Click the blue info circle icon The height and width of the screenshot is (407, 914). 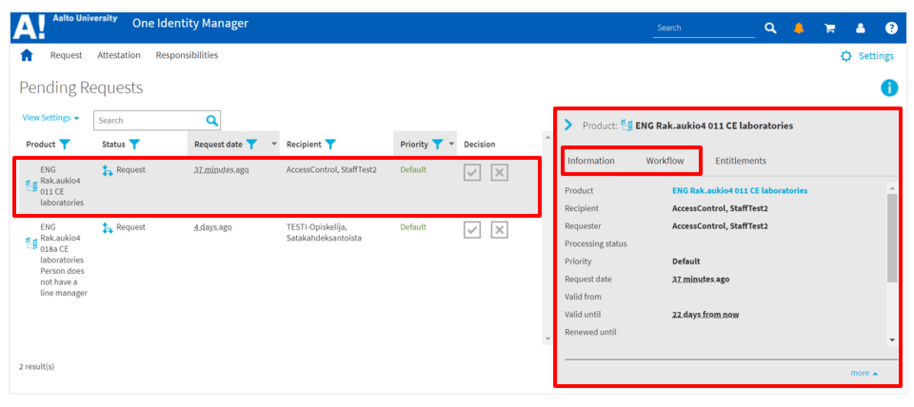tap(889, 88)
